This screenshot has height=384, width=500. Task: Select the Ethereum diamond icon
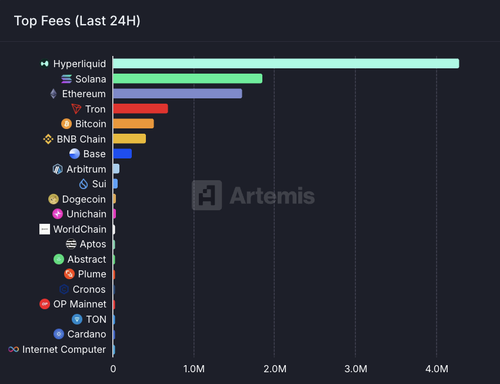coord(53,94)
